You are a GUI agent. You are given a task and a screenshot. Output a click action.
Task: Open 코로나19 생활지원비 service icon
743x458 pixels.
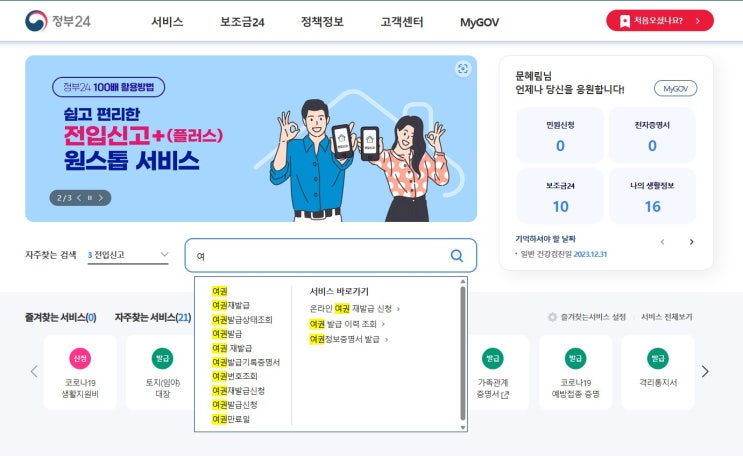point(80,372)
